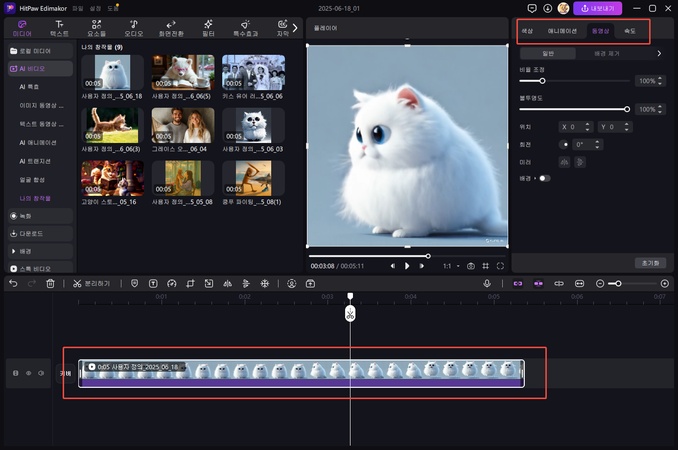Click the undo arrow in timeline toolbar
678x450 pixels.
point(13,284)
